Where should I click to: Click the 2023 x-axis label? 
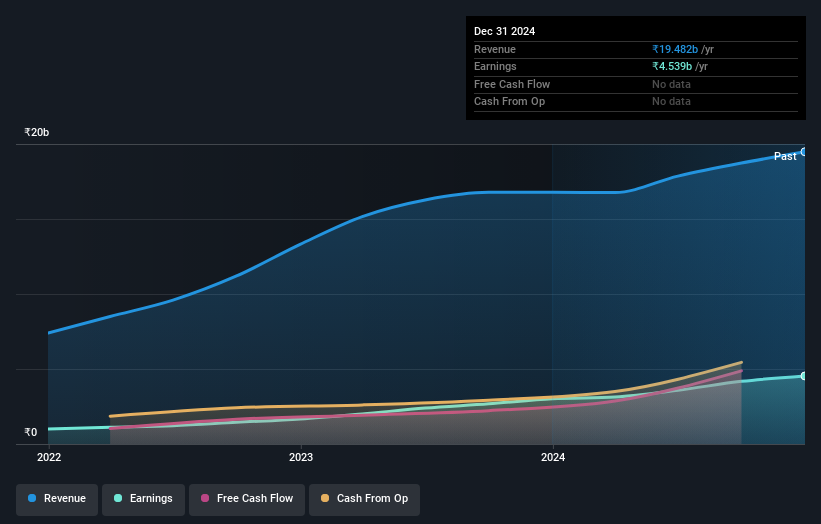pyautogui.click(x=301, y=458)
